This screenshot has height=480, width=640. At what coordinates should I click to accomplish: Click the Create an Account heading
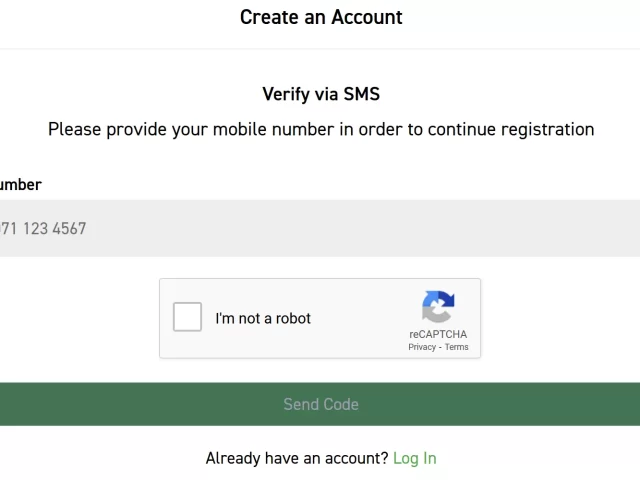(321, 17)
